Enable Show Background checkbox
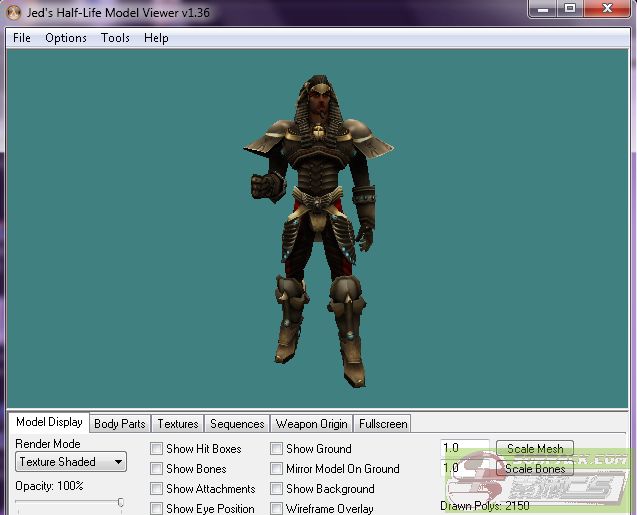 [x=276, y=488]
